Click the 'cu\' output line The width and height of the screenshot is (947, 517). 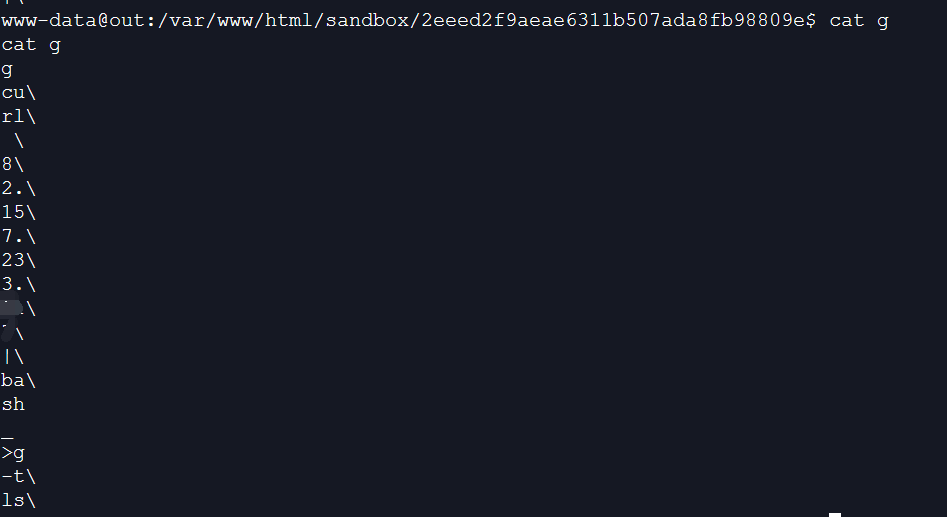(x=19, y=93)
